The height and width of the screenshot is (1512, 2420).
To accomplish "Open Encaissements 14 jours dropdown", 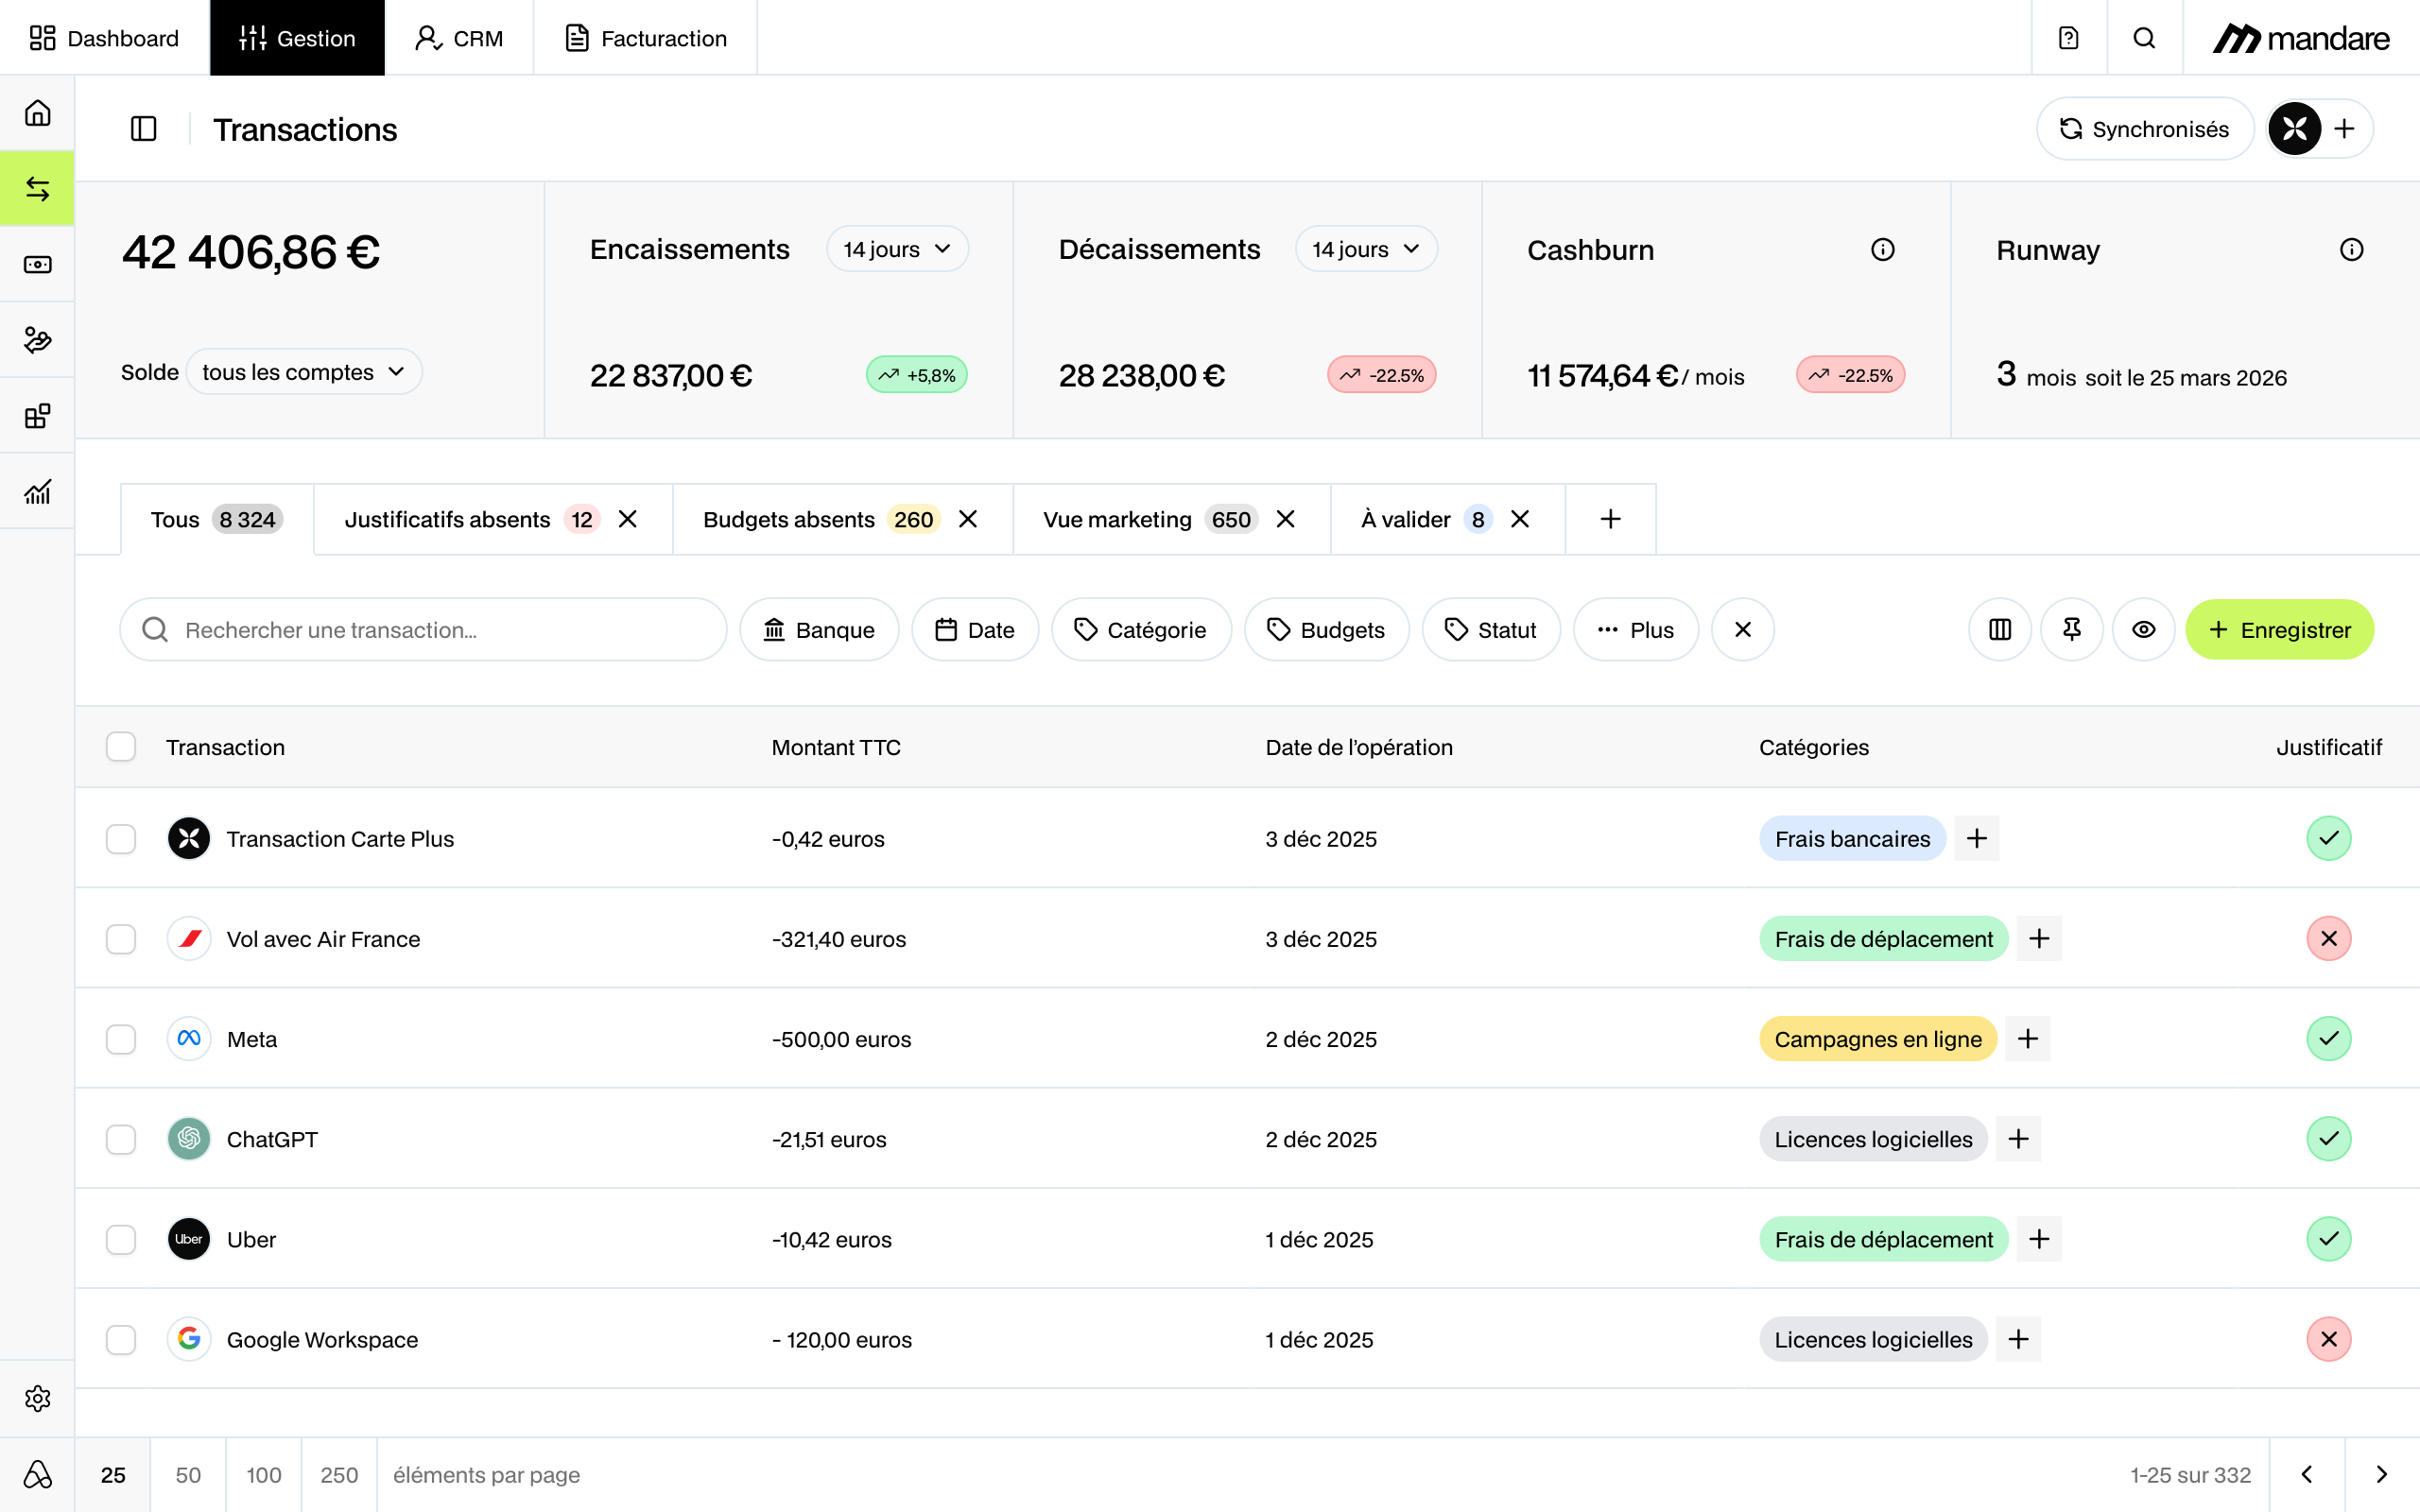I will point(897,250).
